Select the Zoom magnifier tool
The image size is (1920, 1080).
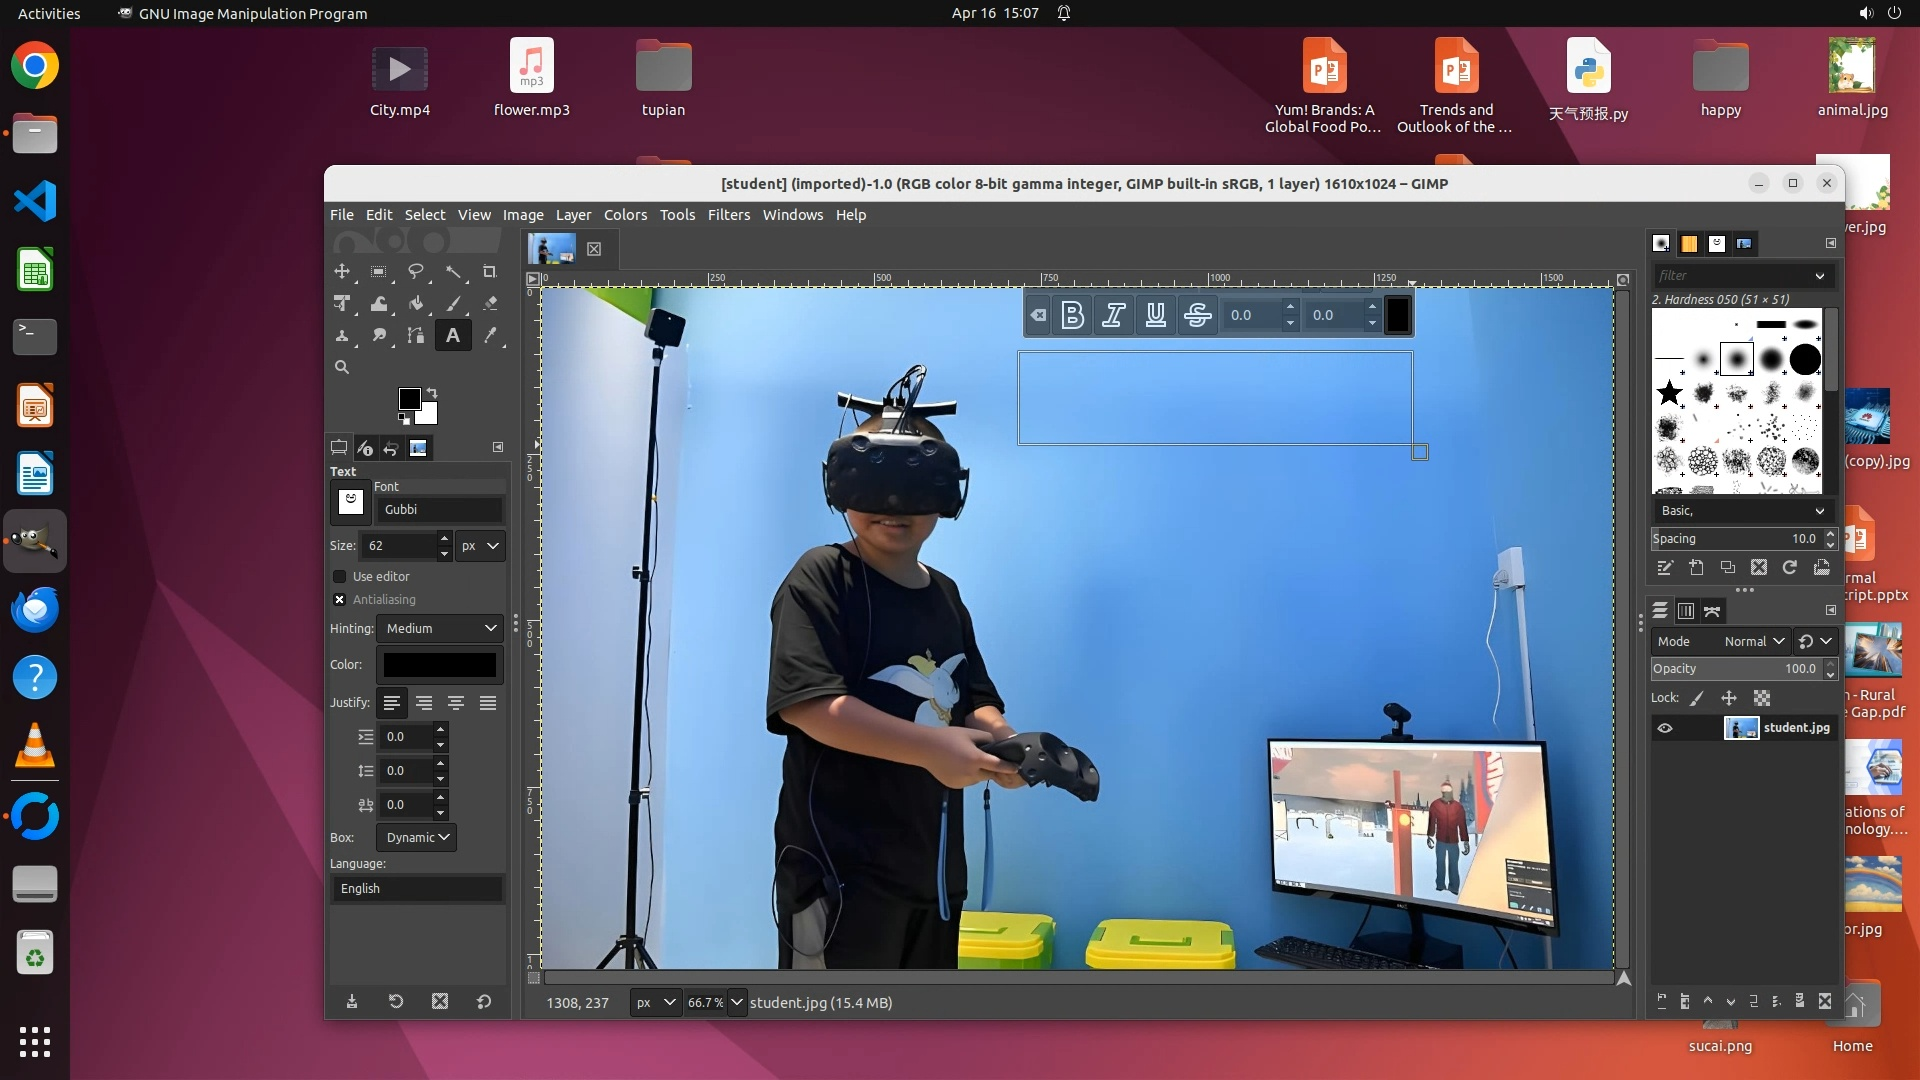click(342, 368)
